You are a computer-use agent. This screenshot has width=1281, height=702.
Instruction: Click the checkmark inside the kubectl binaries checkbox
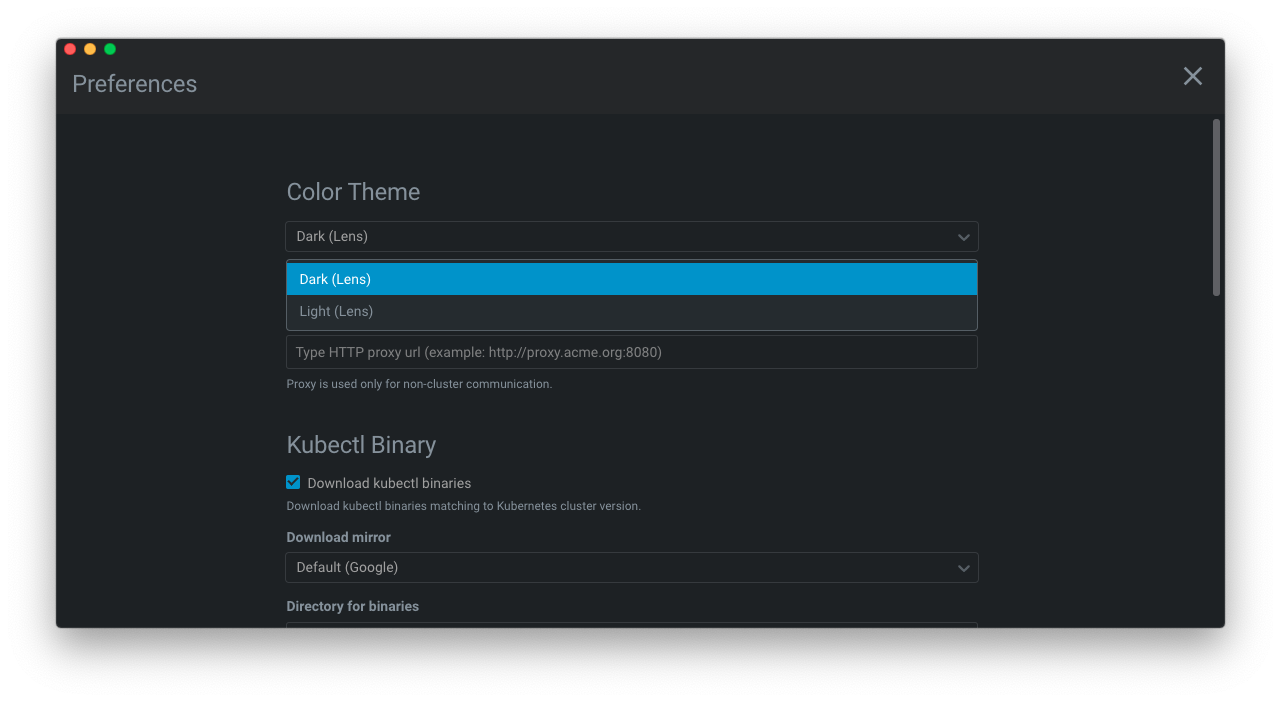coord(292,482)
